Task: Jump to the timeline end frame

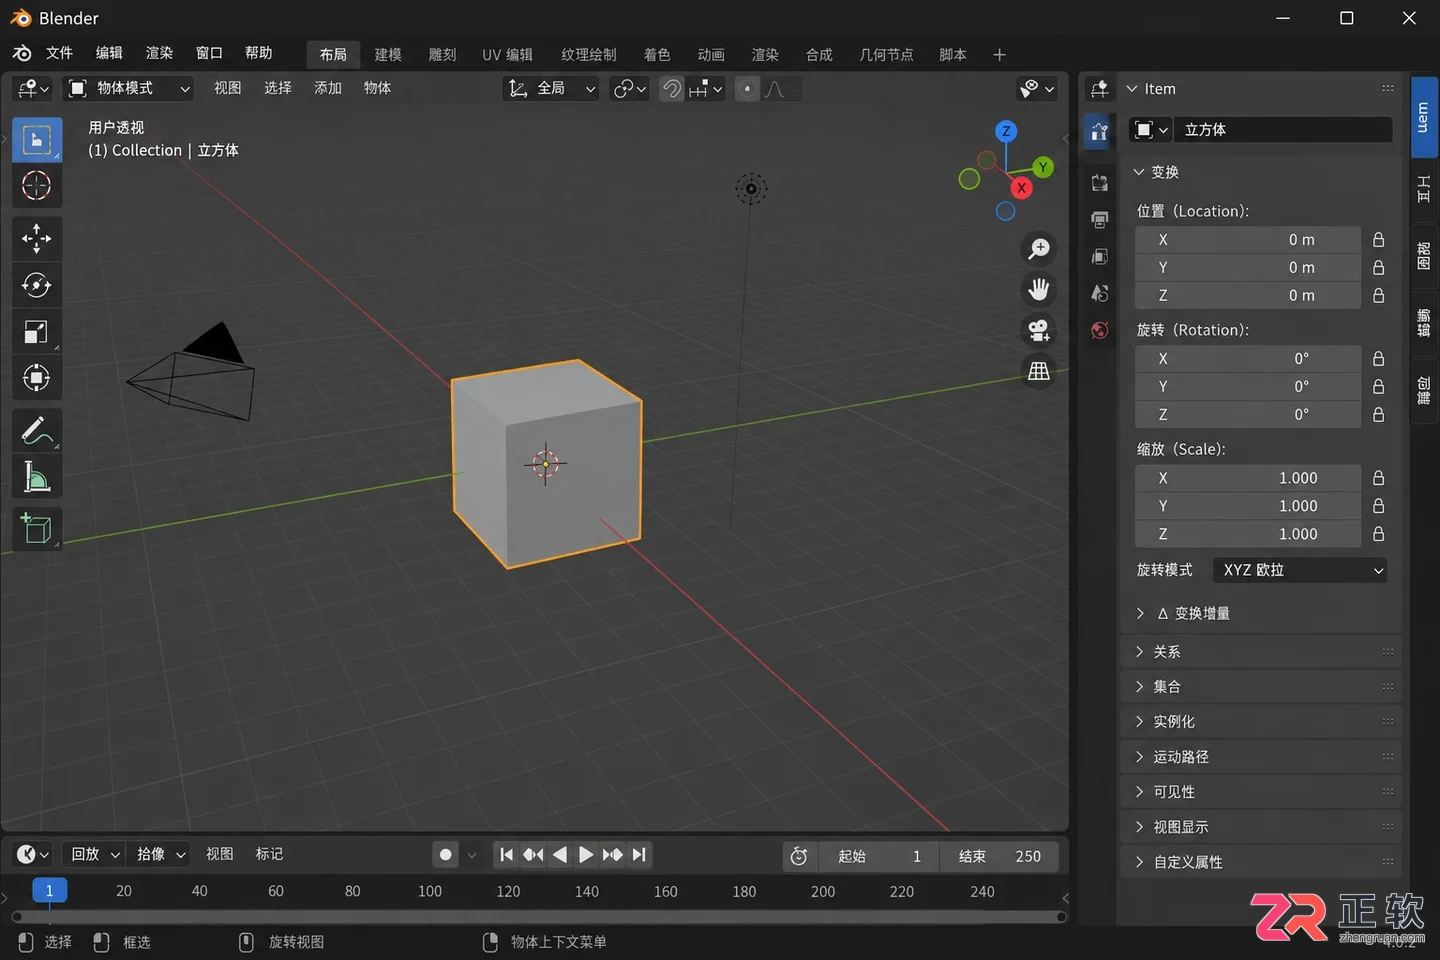Action: 639,855
